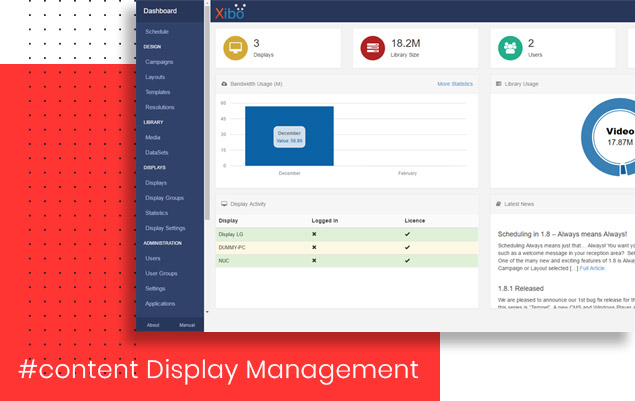Open Schedule in the sidebar

click(157, 32)
